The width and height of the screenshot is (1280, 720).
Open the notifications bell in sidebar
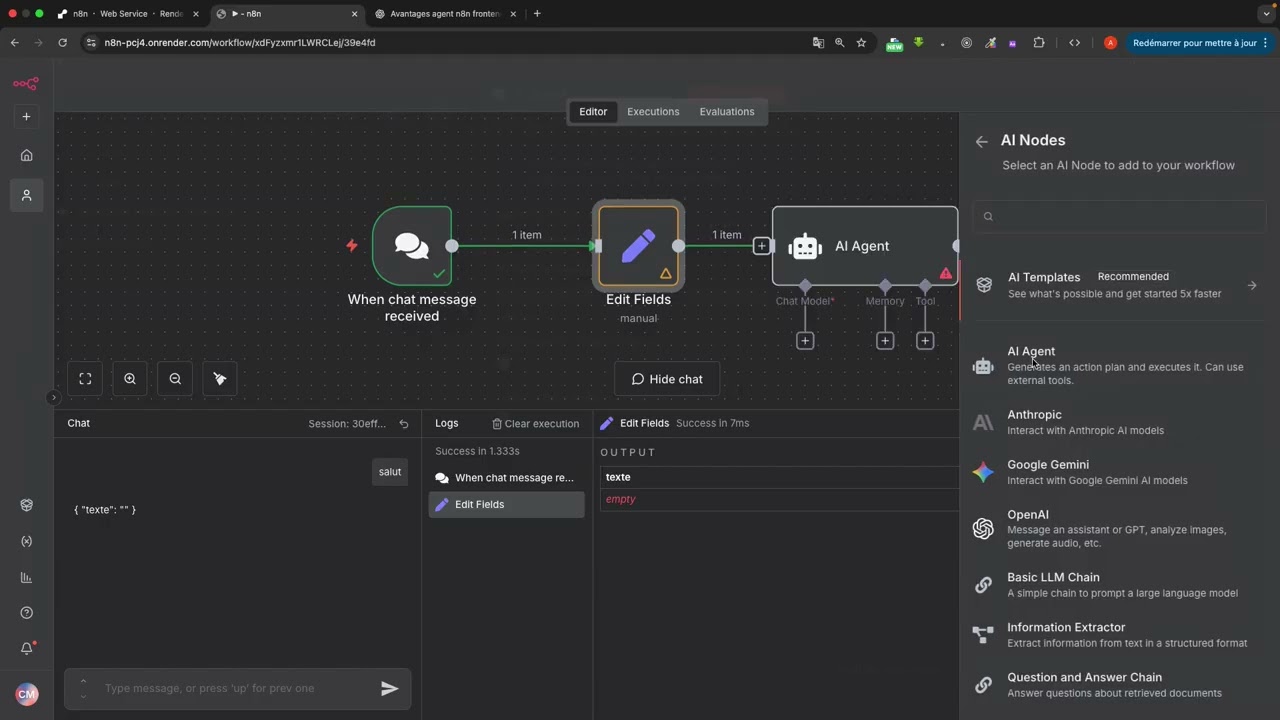(27, 648)
